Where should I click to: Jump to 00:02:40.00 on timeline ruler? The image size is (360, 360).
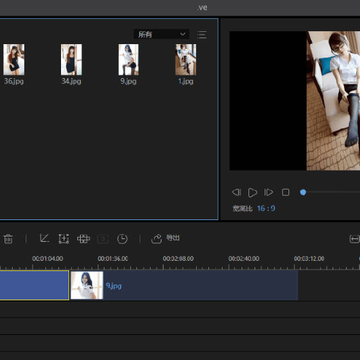tap(244, 259)
